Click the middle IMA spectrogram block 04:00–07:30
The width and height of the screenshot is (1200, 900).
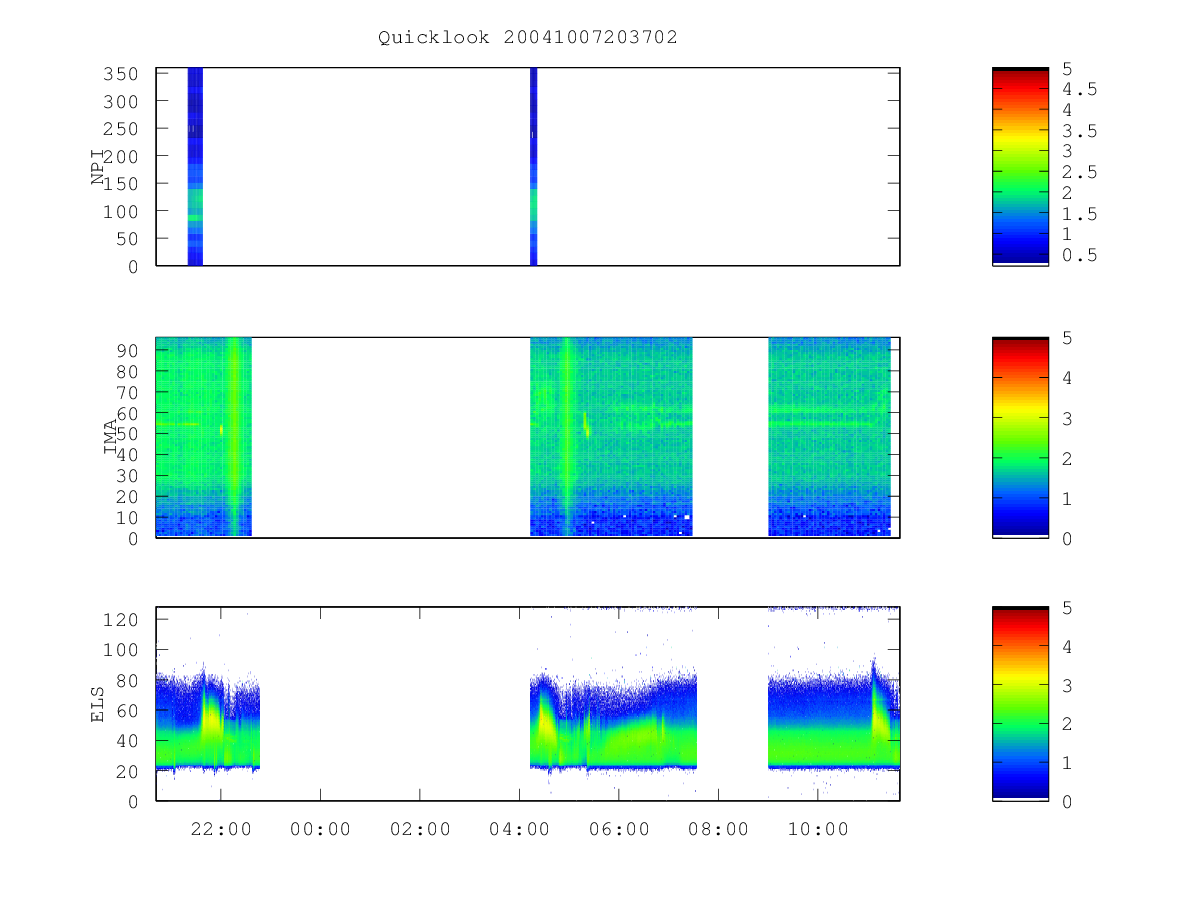[x=611, y=437]
